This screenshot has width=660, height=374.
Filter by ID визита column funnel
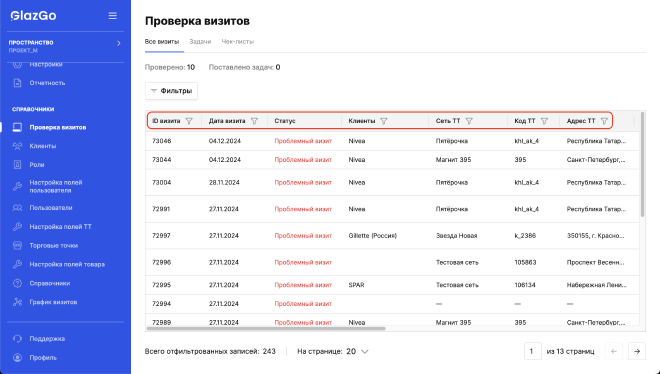tap(189, 121)
